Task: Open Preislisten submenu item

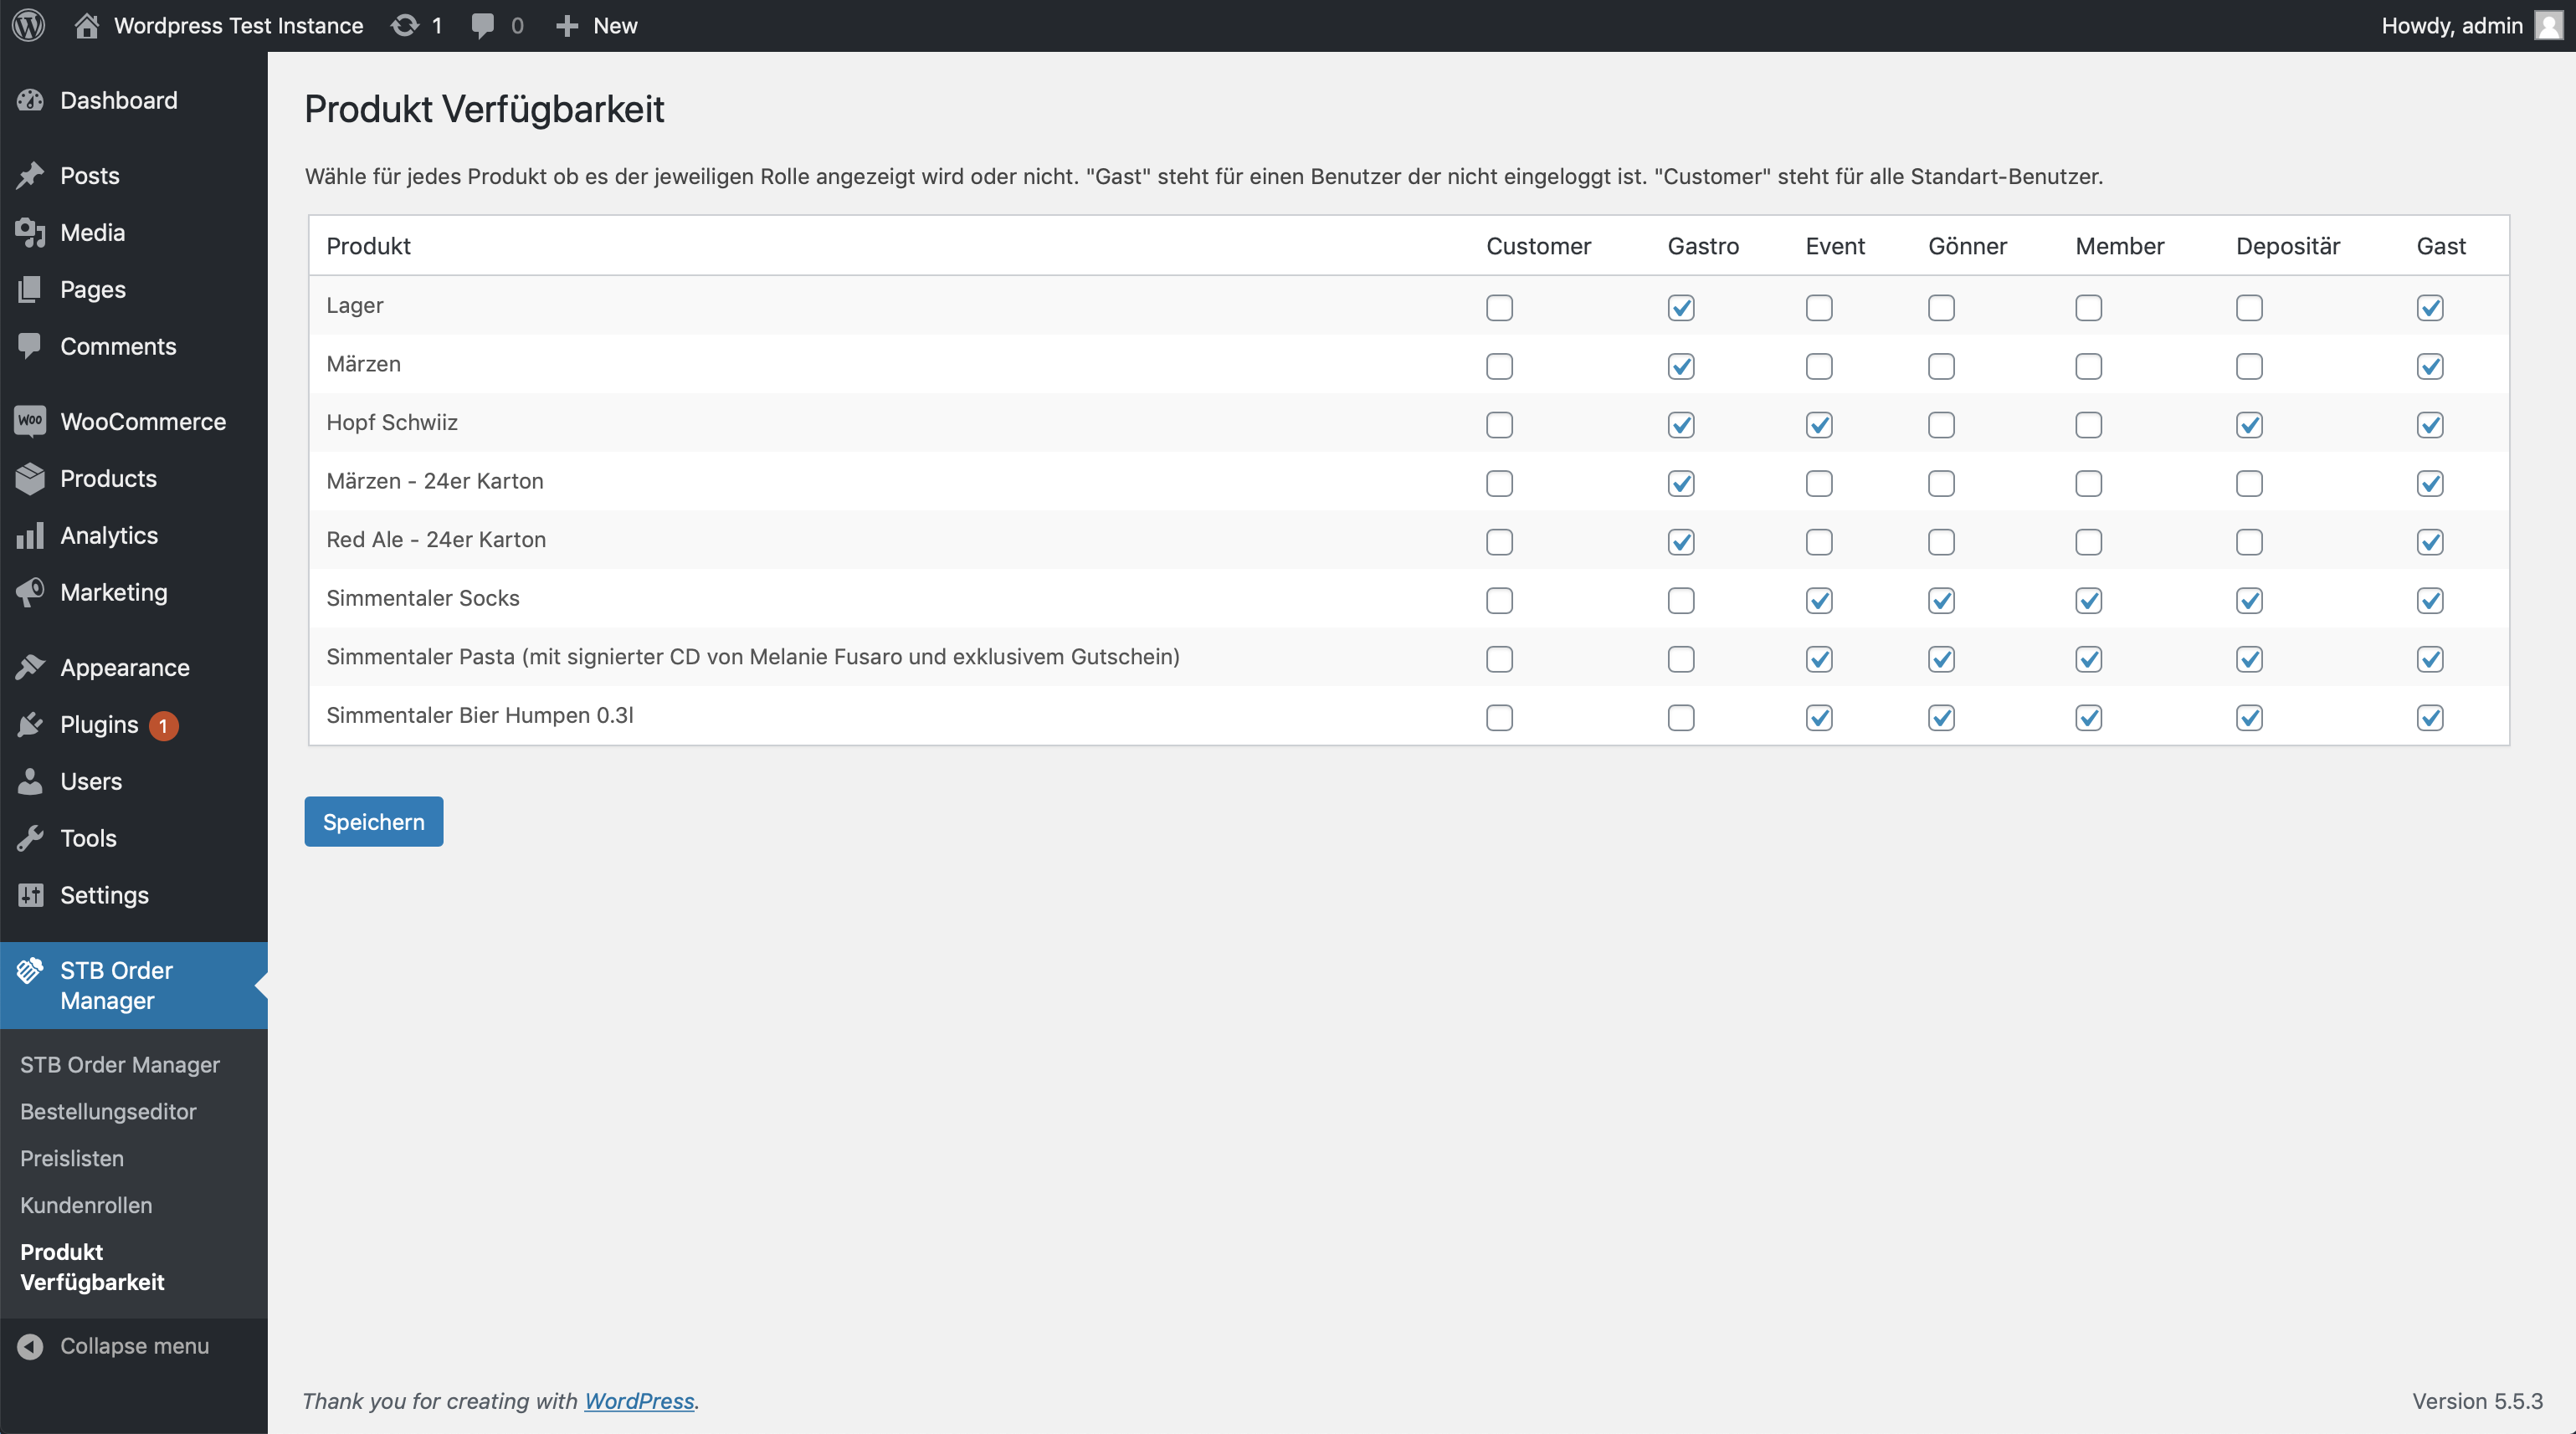Action: (x=72, y=1158)
